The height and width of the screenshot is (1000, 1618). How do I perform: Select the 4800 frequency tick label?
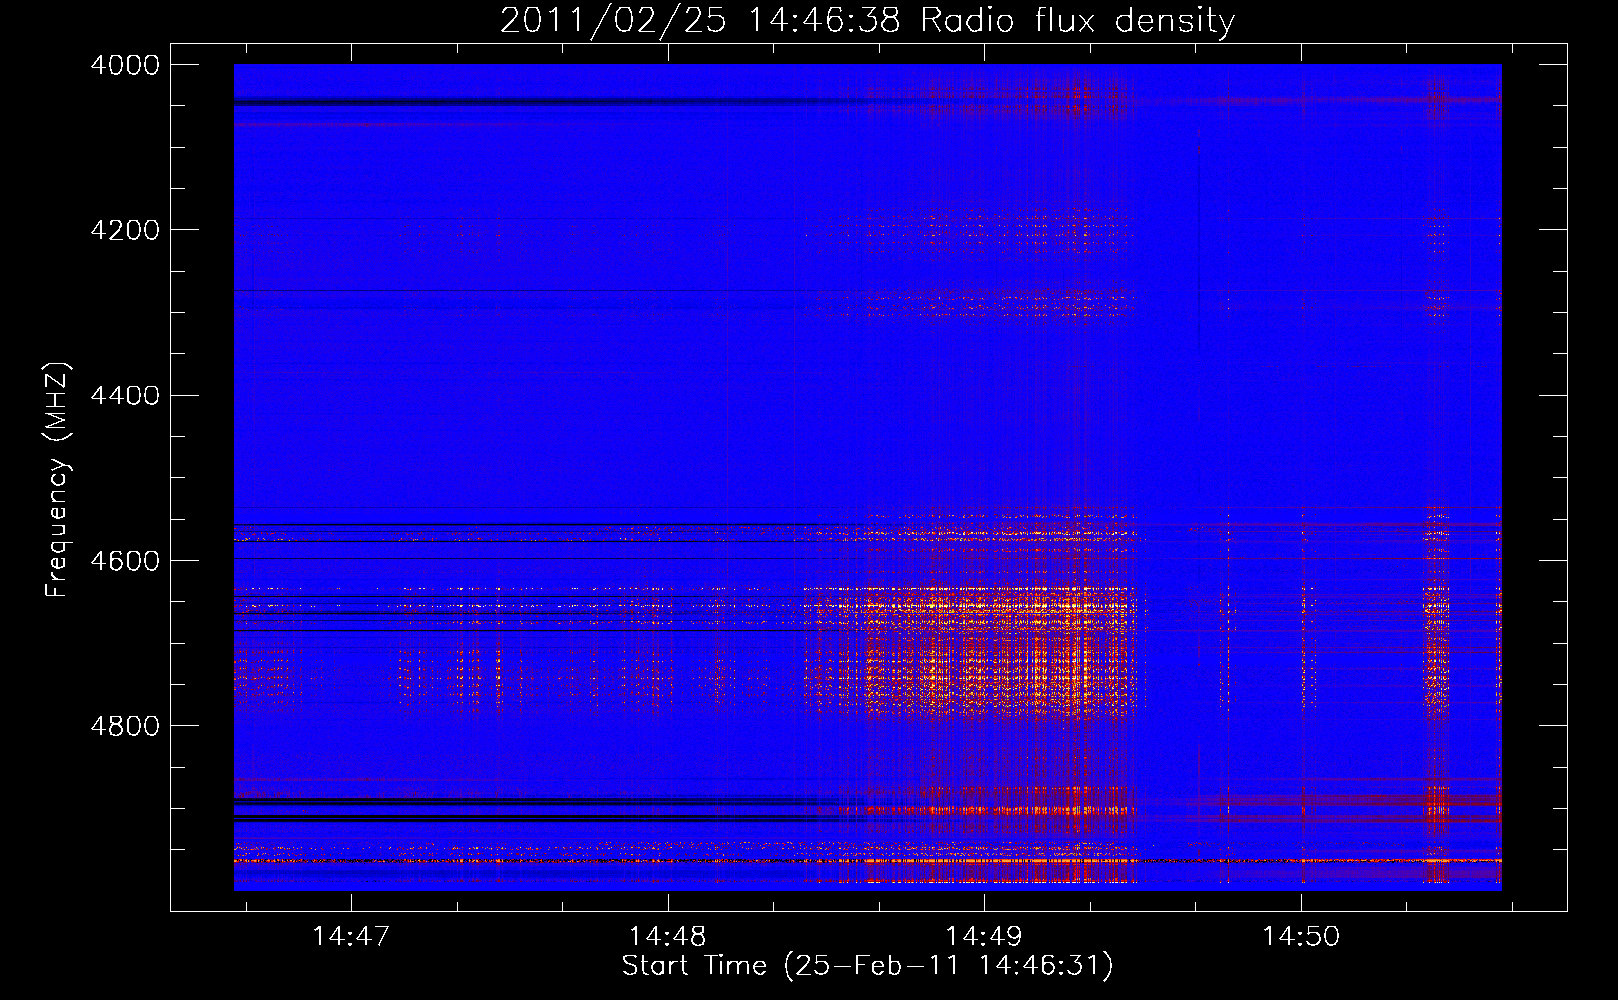[x=125, y=726]
